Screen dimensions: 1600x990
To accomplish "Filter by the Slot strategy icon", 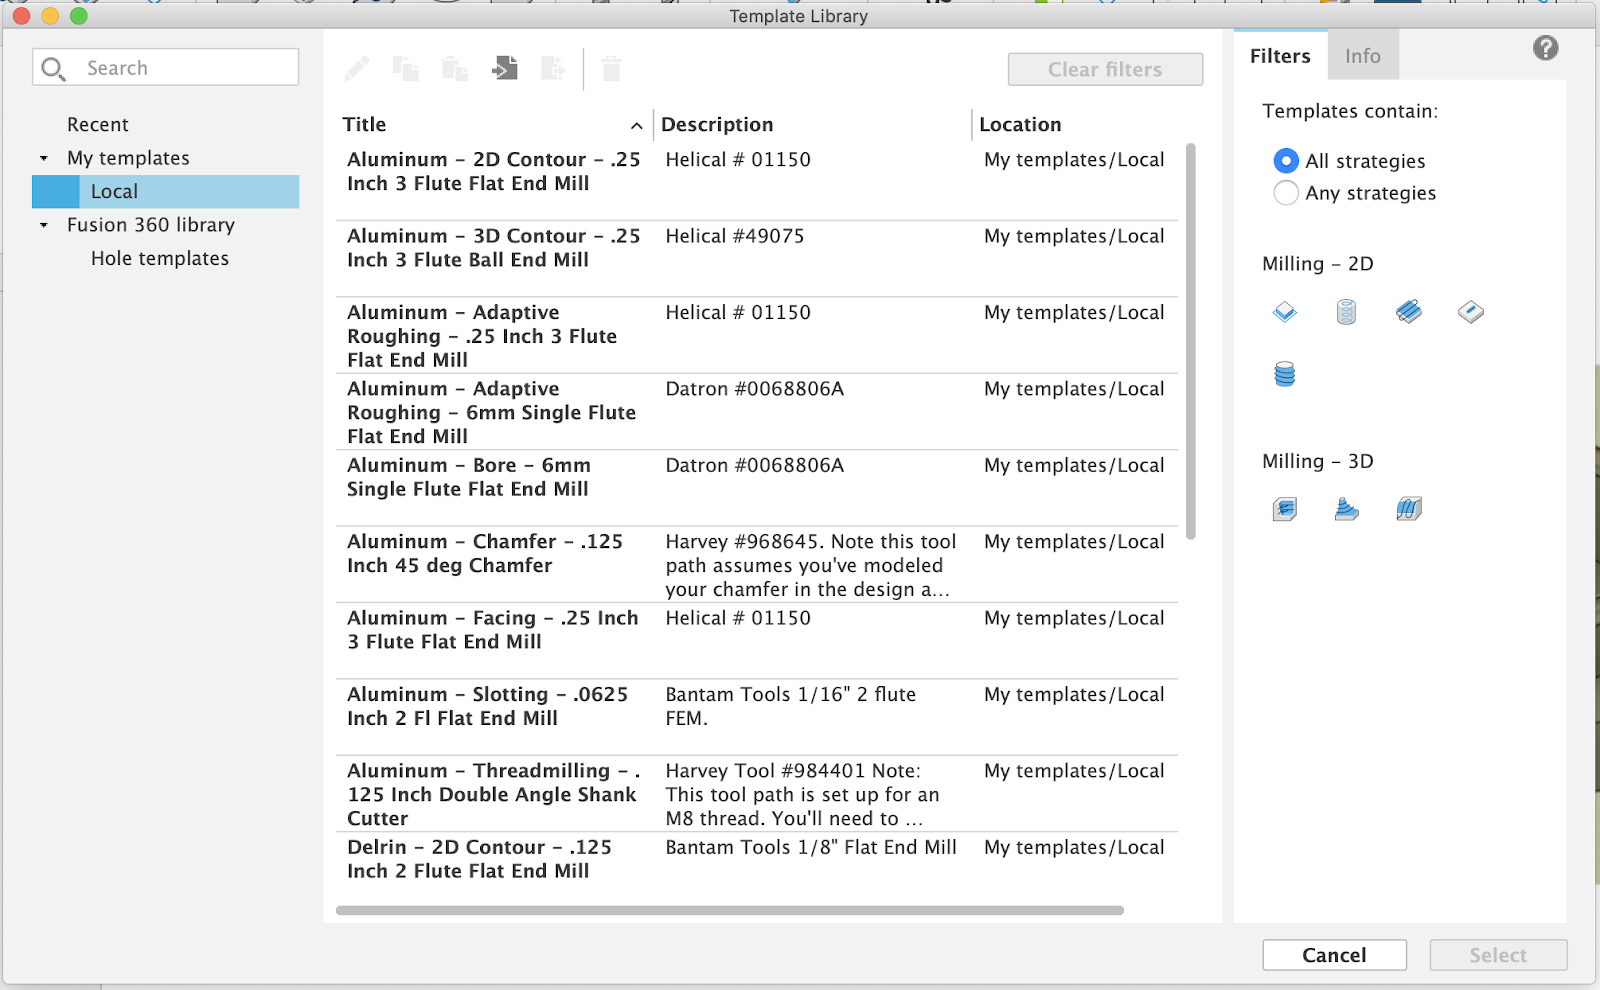I will click(1471, 312).
